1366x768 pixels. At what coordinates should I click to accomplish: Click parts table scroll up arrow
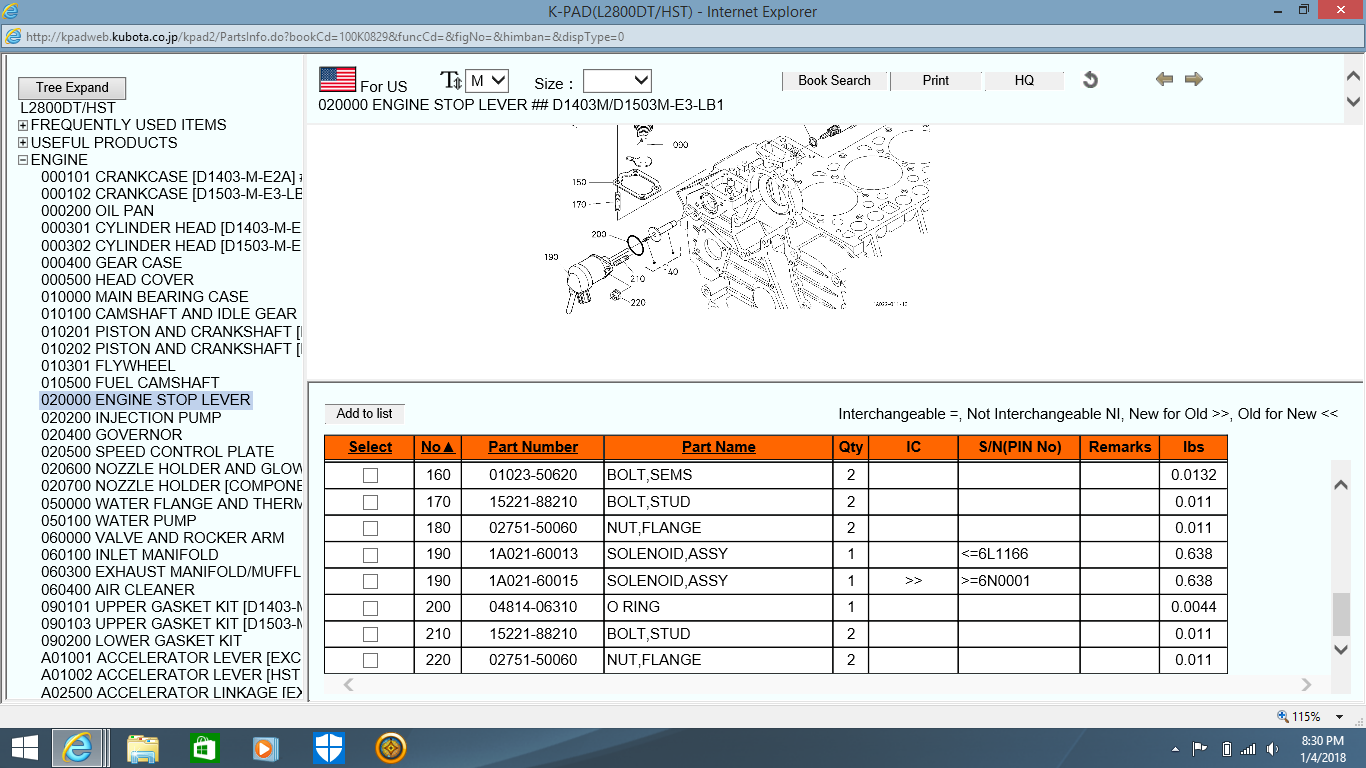pos(1342,485)
